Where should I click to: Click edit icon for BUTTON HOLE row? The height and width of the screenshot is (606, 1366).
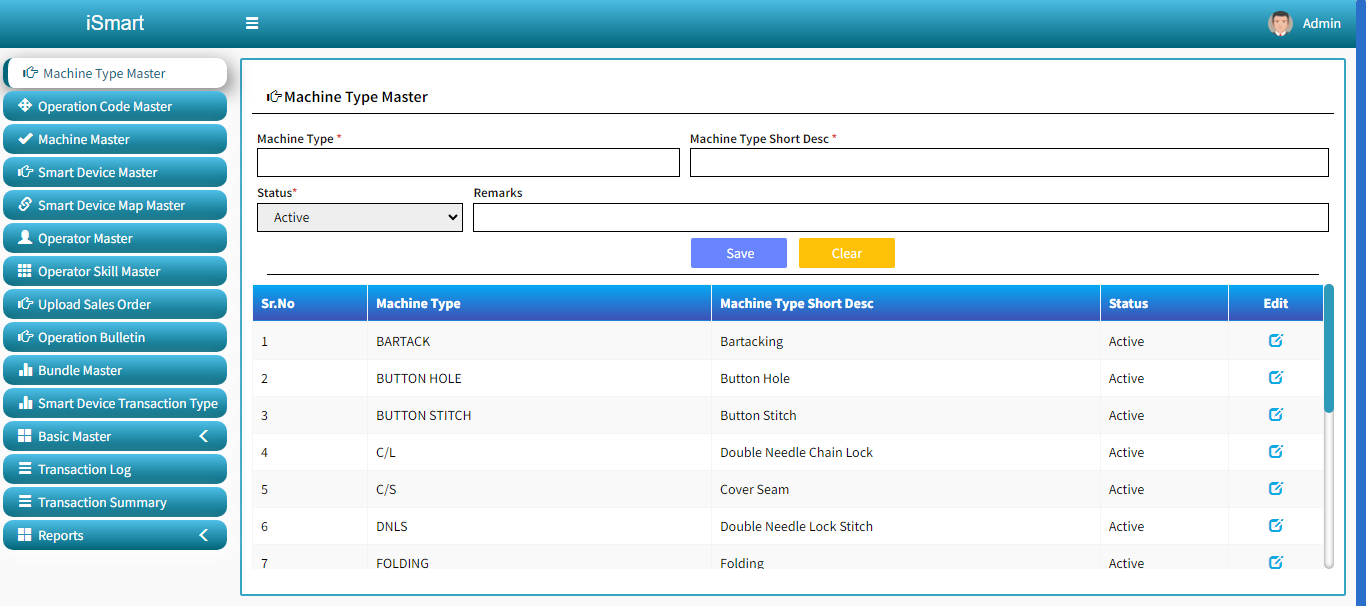[1275, 378]
